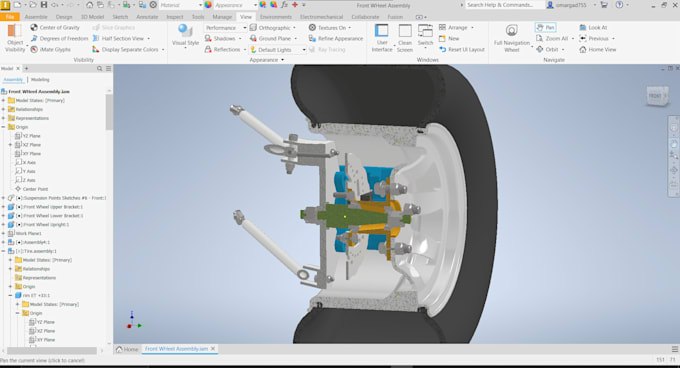Click the appearance color wheel swatch
This screenshot has width=680, height=368.
(x=208, y=5)
